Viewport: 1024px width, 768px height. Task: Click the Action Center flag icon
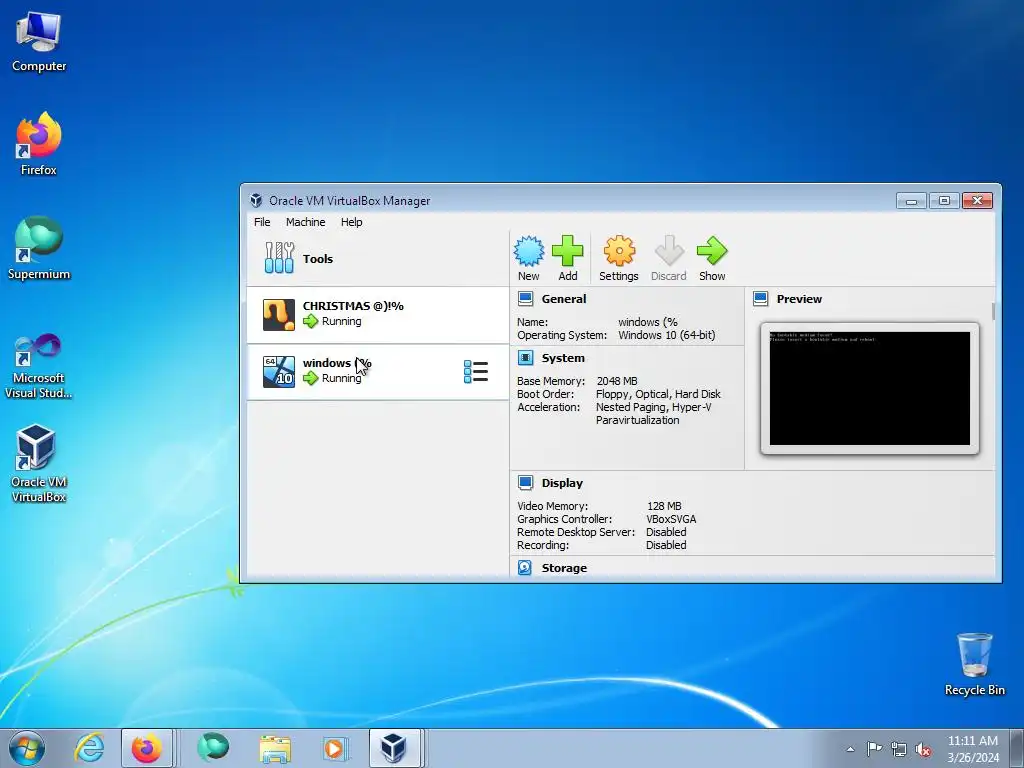(874, 749)
